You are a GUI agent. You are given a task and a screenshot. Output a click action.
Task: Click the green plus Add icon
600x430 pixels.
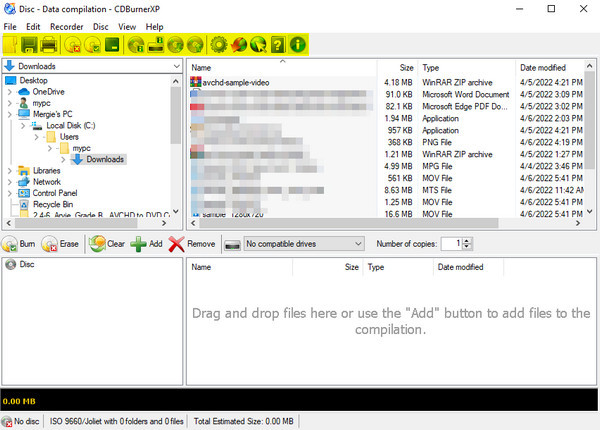(x=138, y=244)
